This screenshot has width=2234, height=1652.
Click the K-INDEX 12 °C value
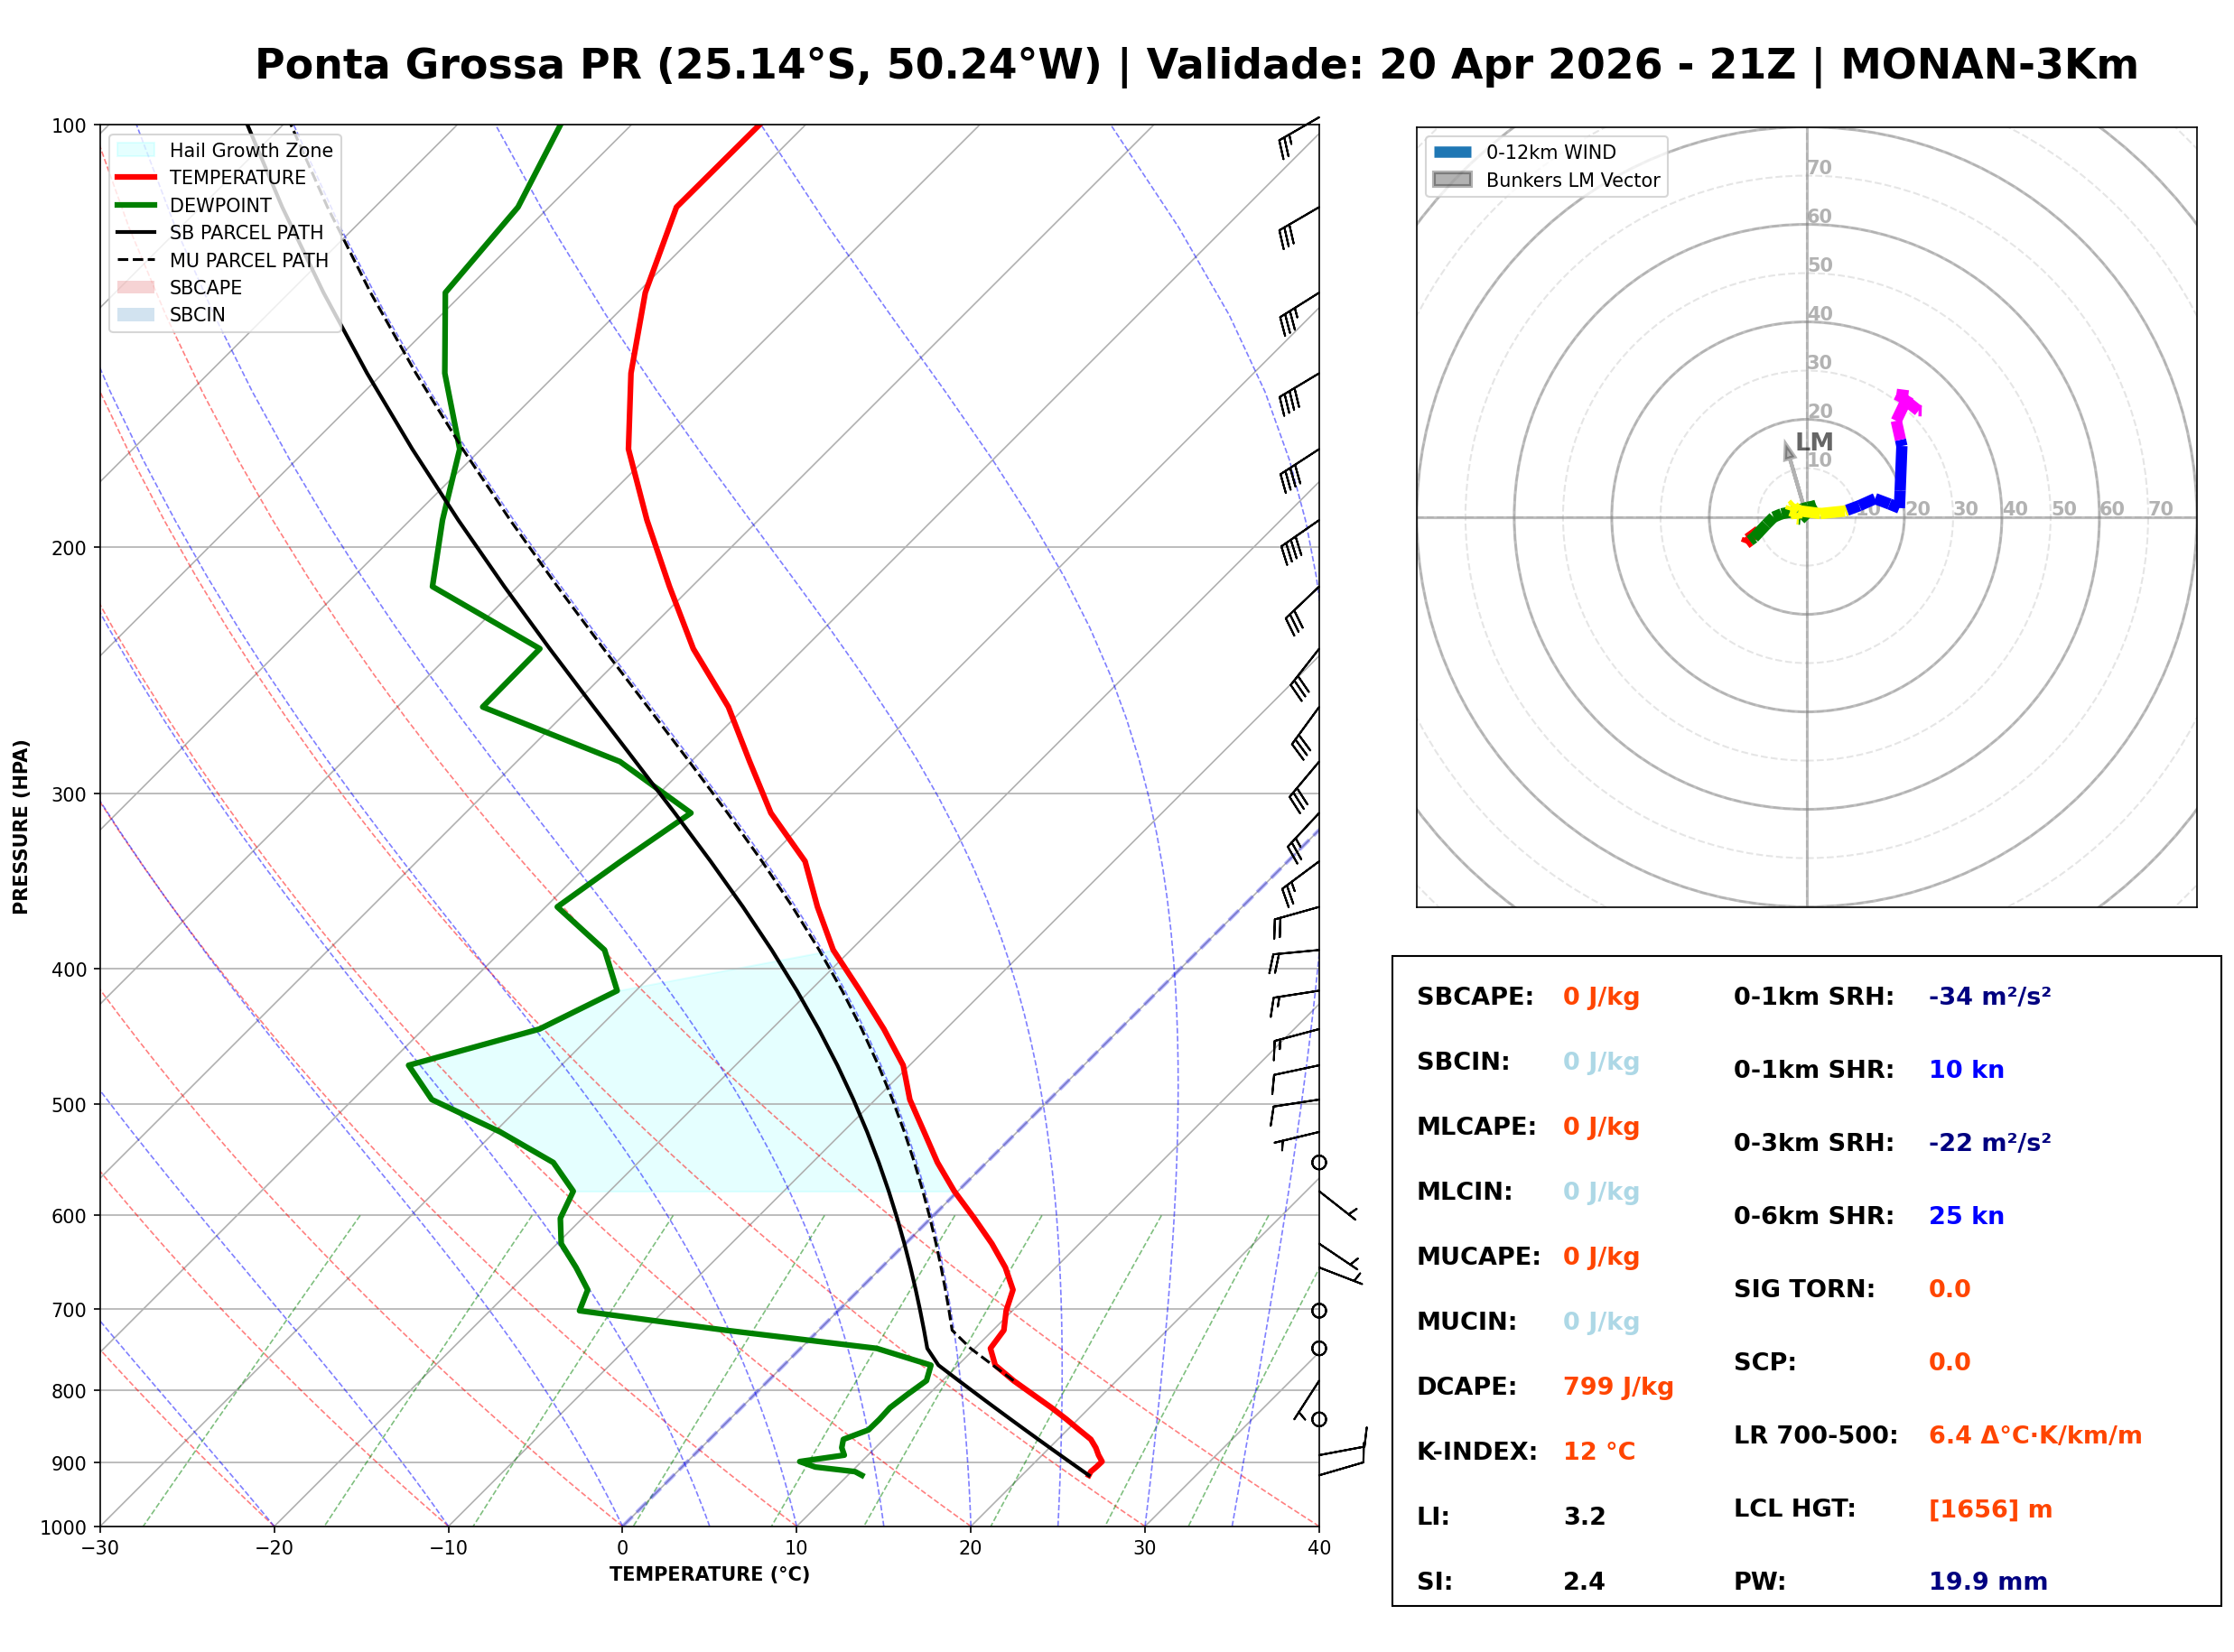point(1599,1452)
